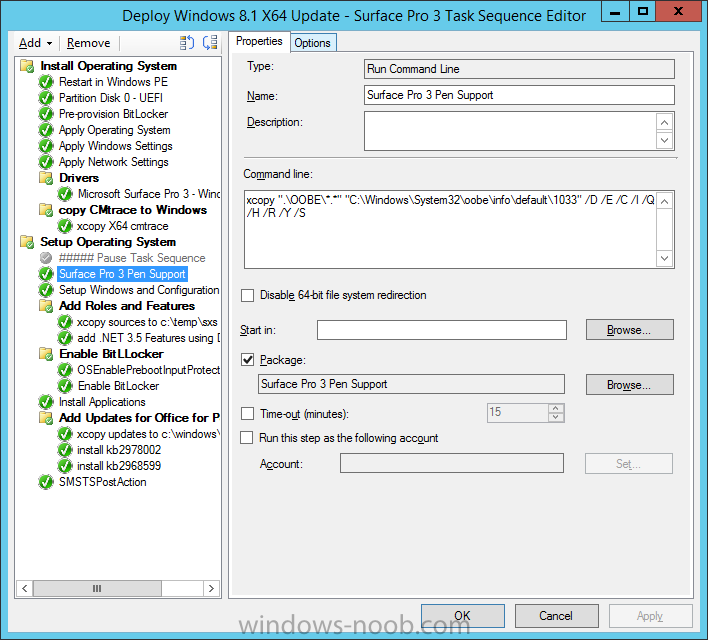
Task: Click folder icon of Enable BitLLocker group
Action: click(x=46, y=354)
